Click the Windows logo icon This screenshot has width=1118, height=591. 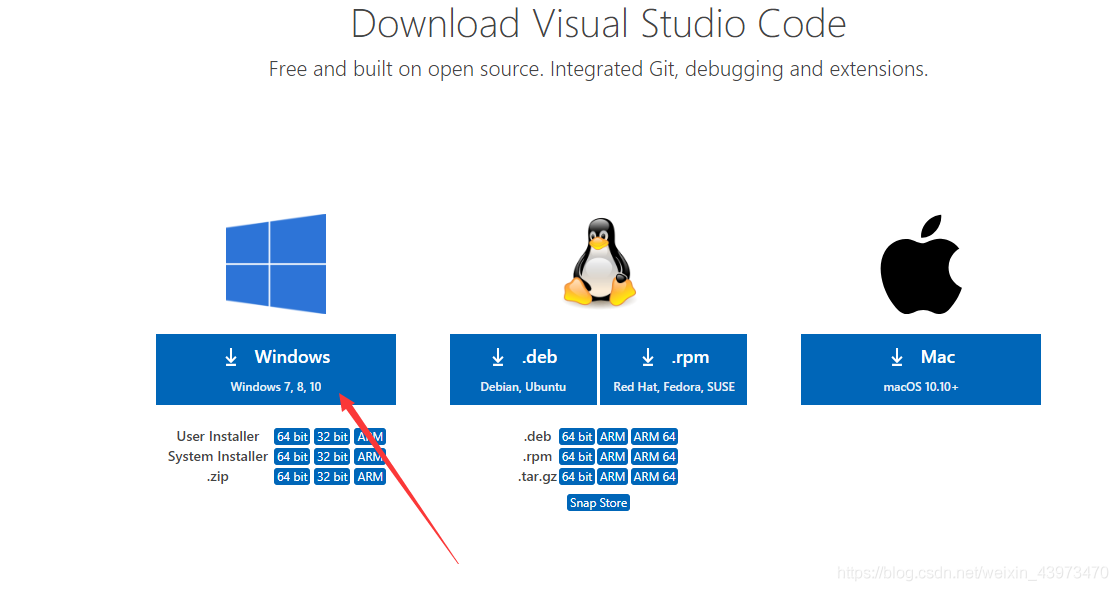tap(276, 264)
